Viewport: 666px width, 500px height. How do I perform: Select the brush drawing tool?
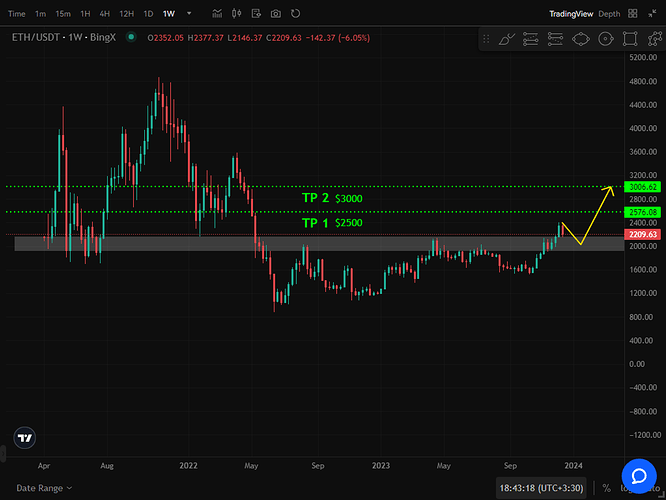508,39
